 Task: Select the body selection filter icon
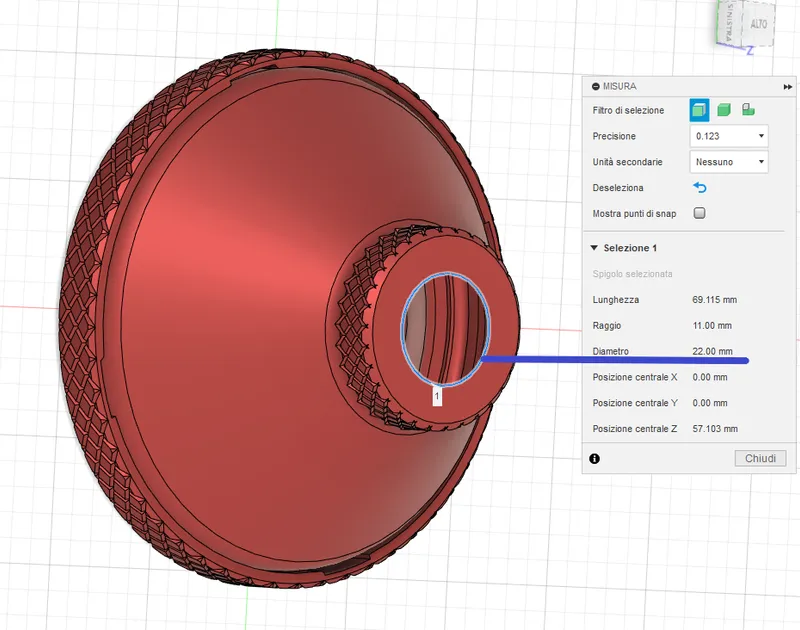(723, 110)
